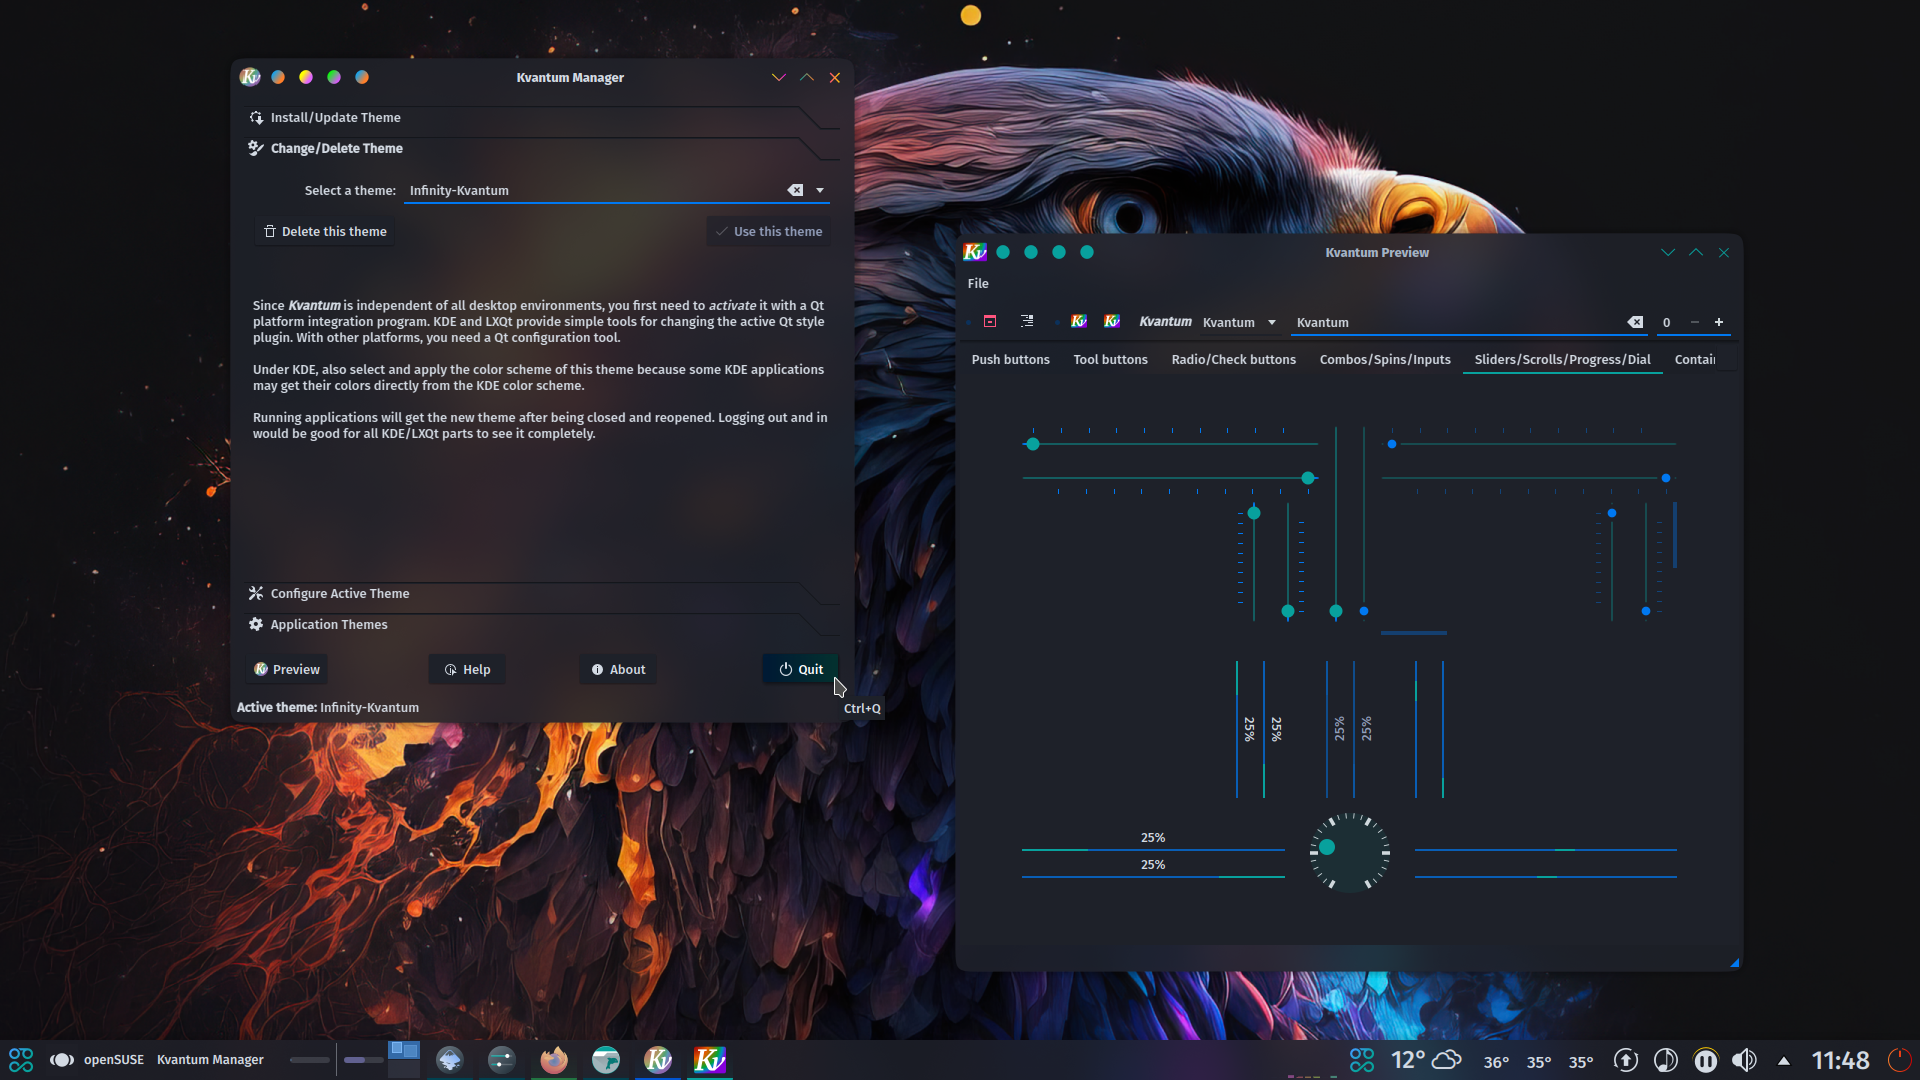The height and width of the screenshot is (1080, 1920).
Task: Click second Kvantum logo toolbar button in Preview
Action: pos(1112,321)
